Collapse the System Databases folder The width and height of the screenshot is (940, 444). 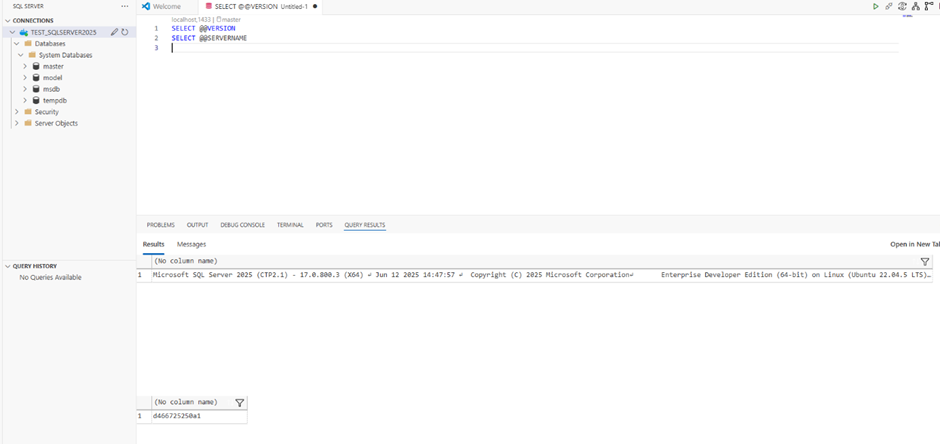click(x=22, y=55)
